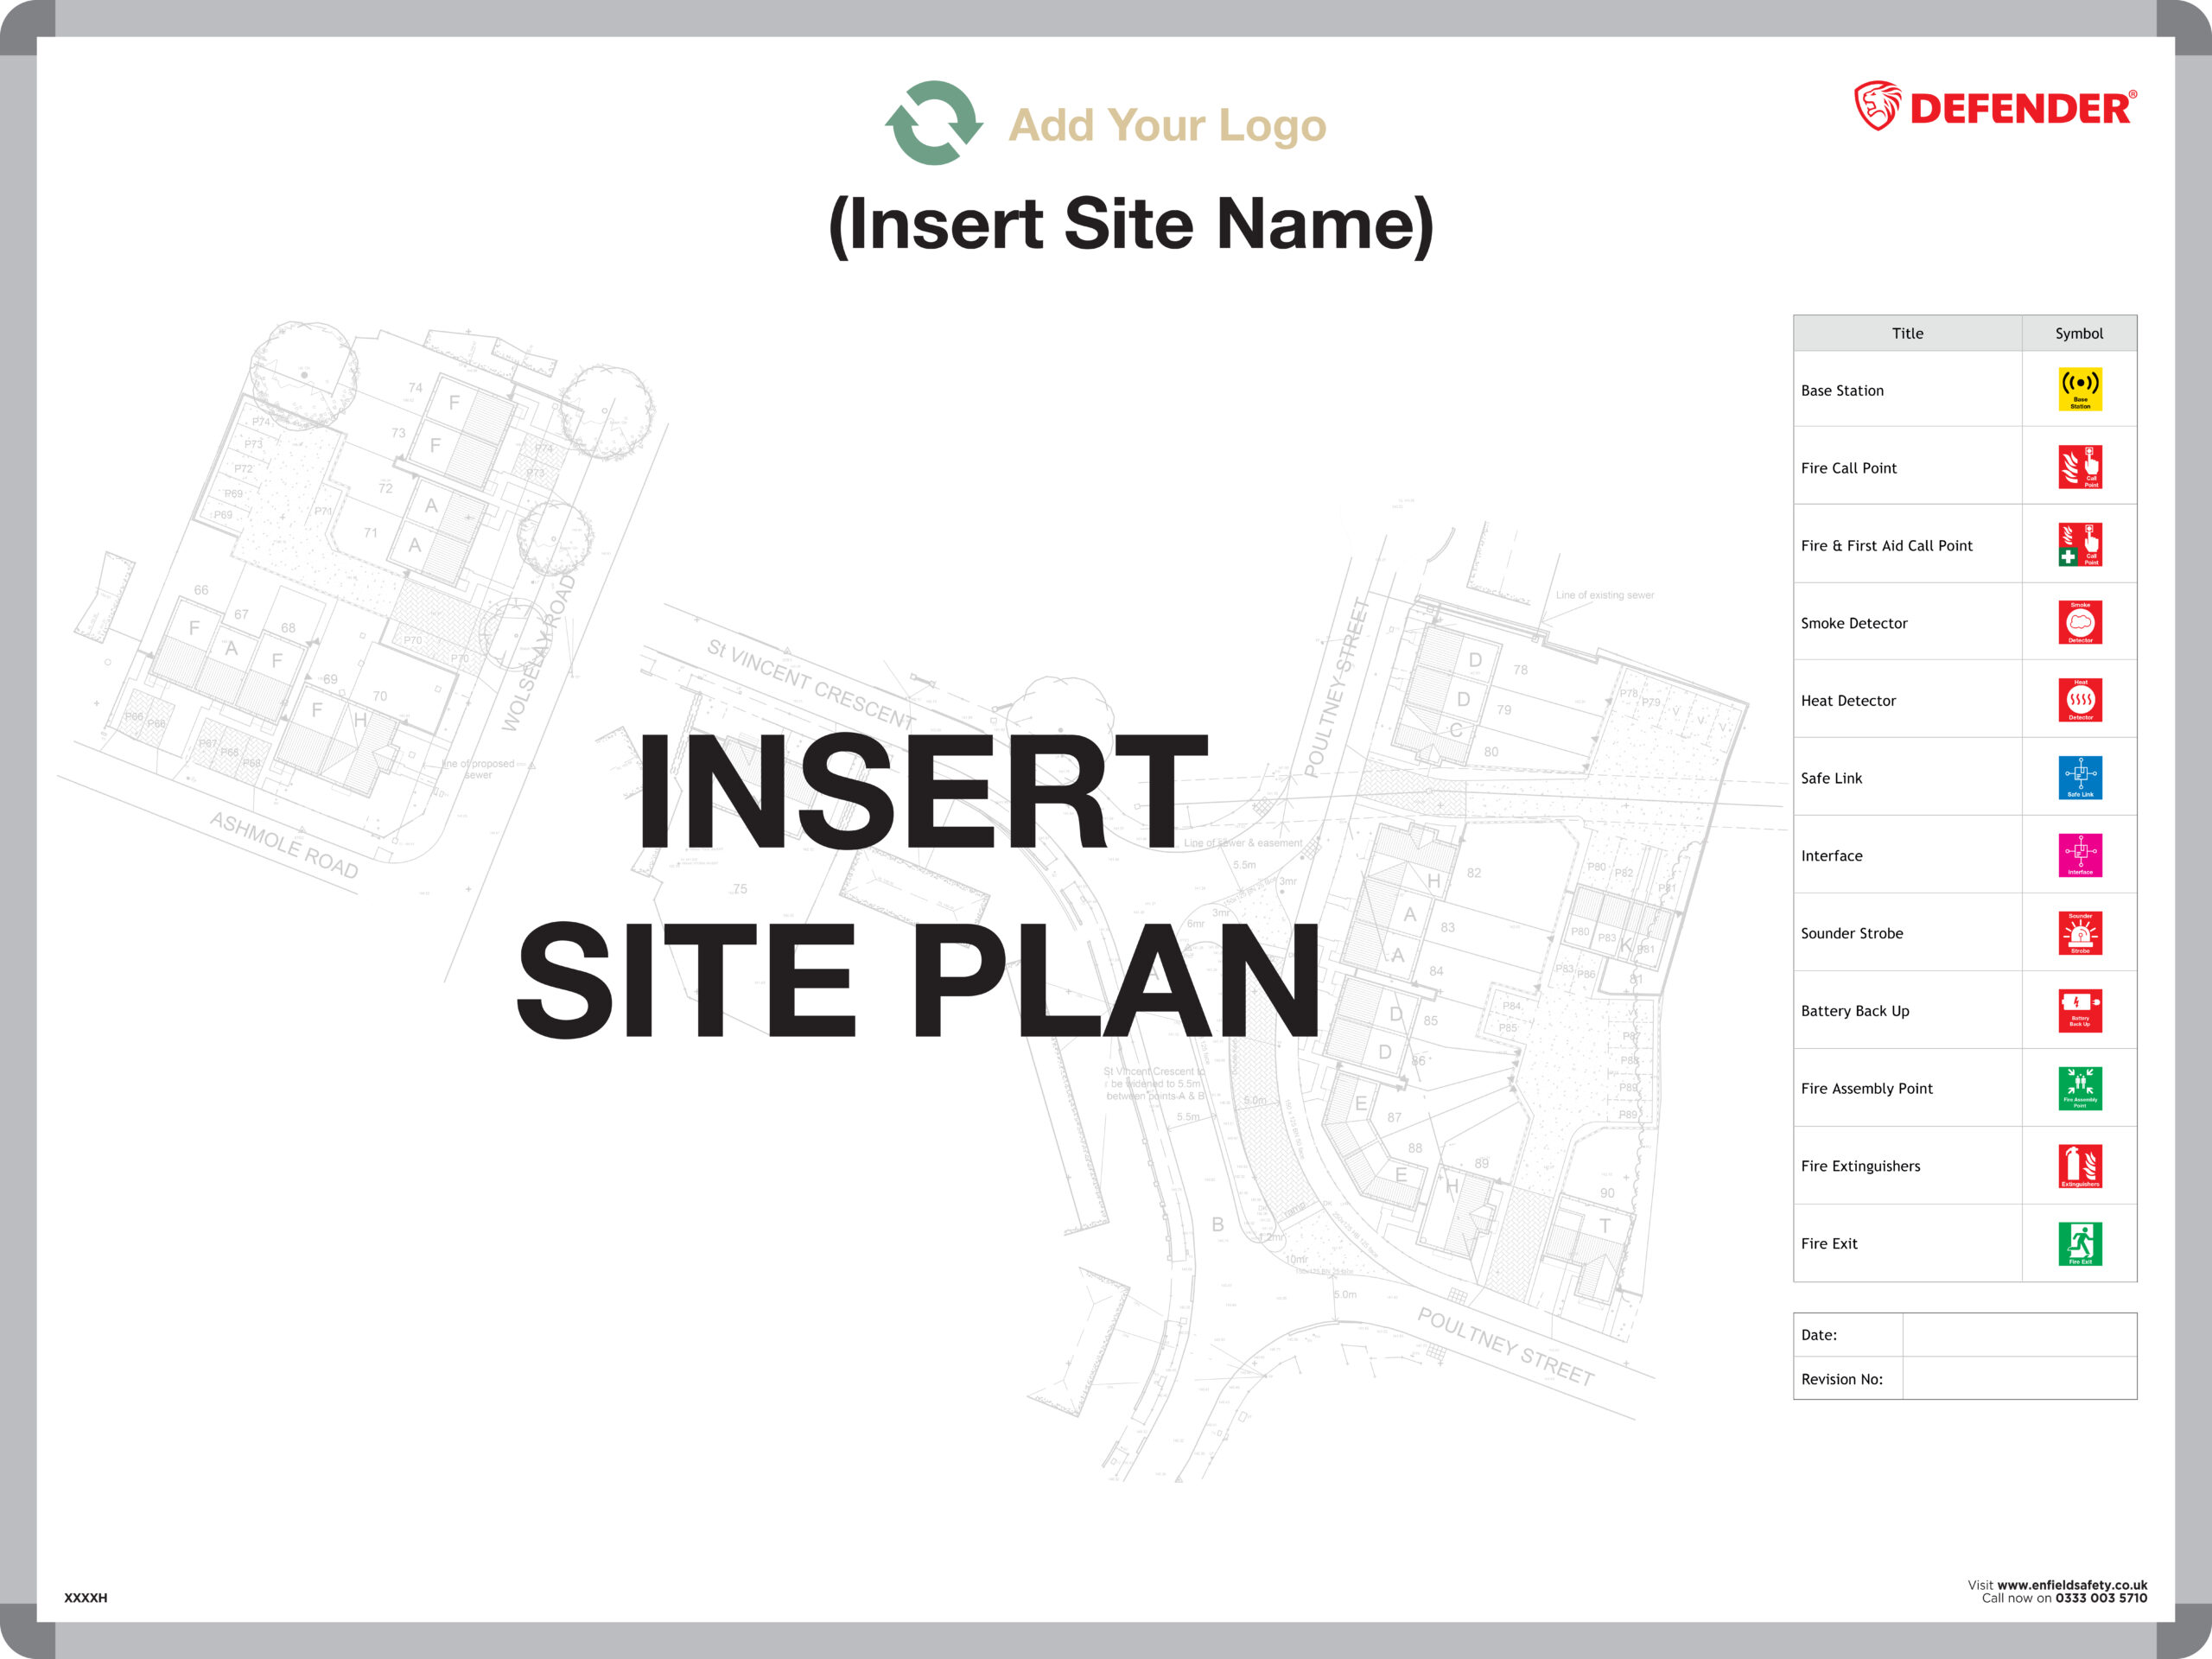Image resolution: width=2212 pixels, height=1659 pixels.
Task: Select the Battery Back Up icon
Action: [2080, 1010]
